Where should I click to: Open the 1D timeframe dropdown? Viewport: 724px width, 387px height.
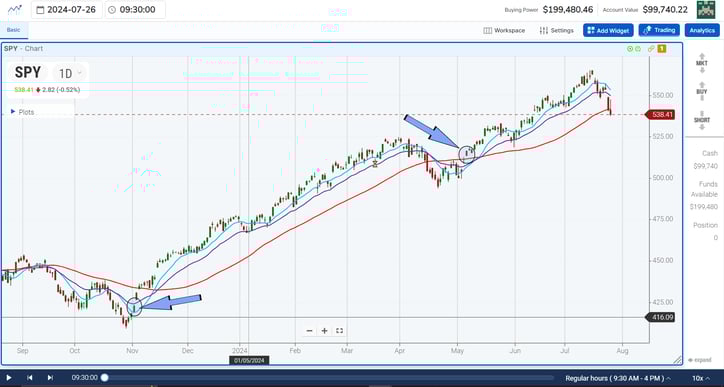pyautogui.click(x=70, y=73)
